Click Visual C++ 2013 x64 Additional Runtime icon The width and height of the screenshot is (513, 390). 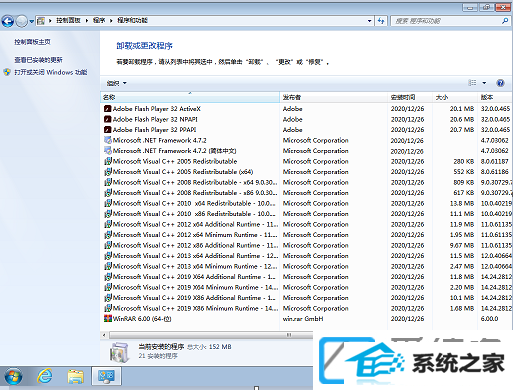[107, 256]
